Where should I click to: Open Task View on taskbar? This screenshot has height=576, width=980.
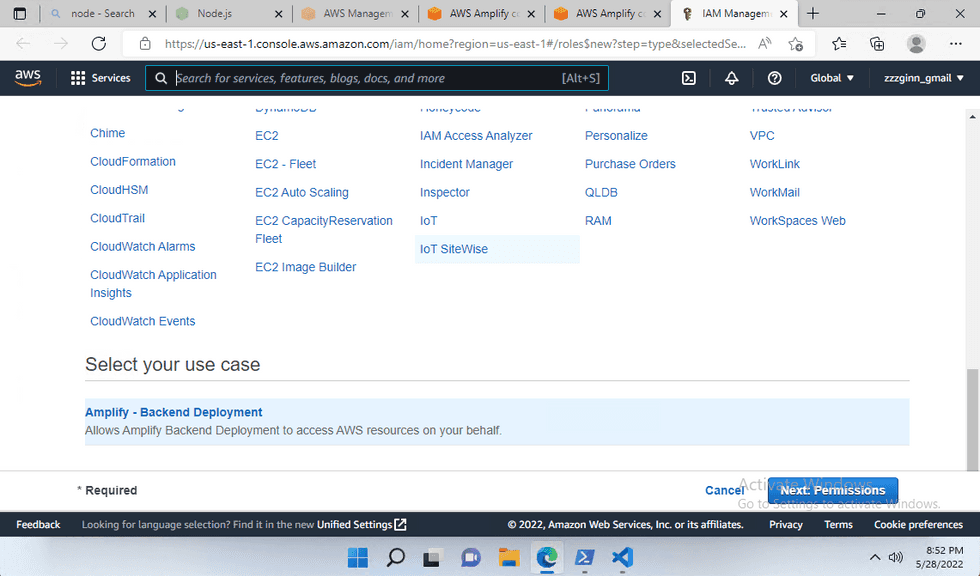tap(432, 557)
